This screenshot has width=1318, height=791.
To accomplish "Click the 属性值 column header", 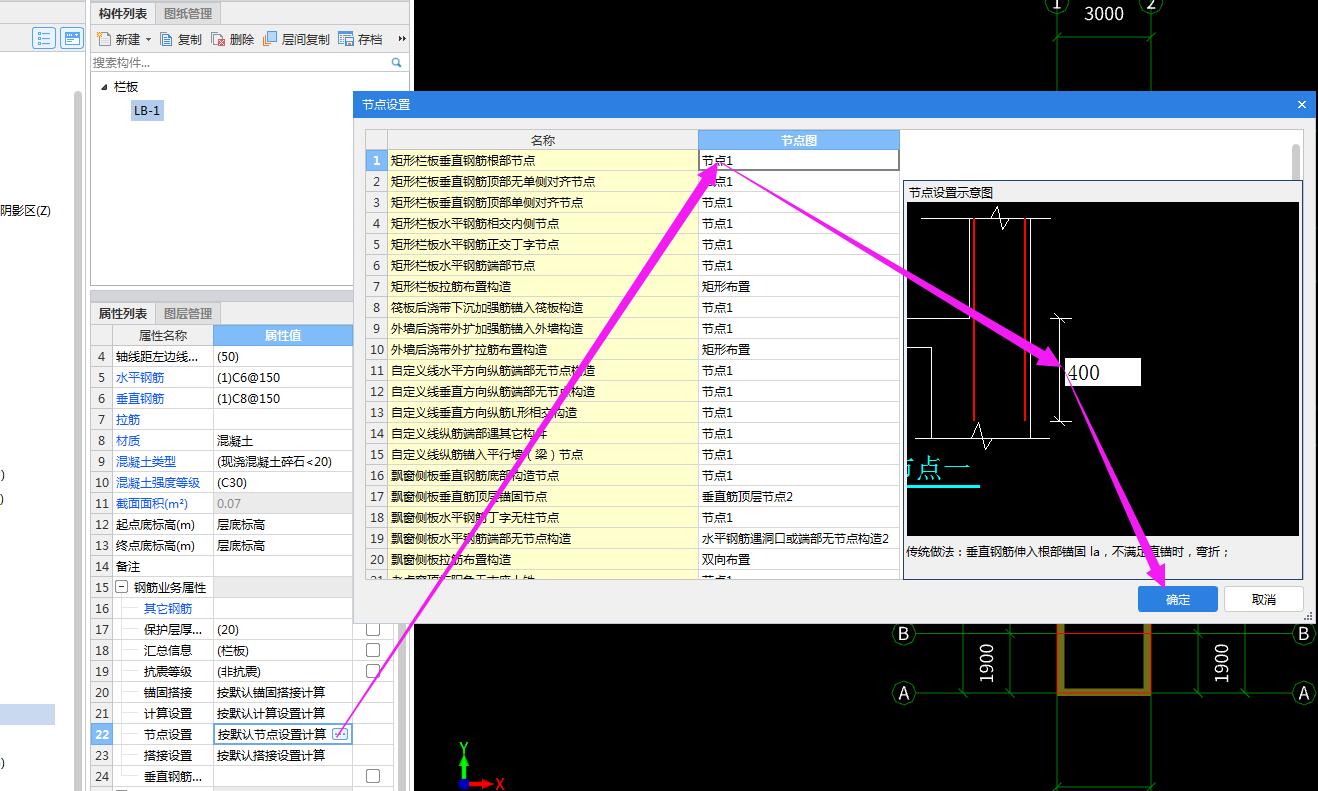I will point(283,335).
